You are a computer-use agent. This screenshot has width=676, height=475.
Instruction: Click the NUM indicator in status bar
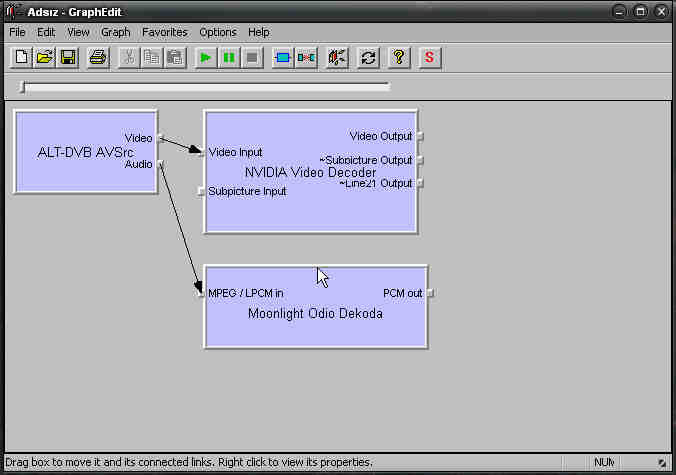[x=603, y=462]
